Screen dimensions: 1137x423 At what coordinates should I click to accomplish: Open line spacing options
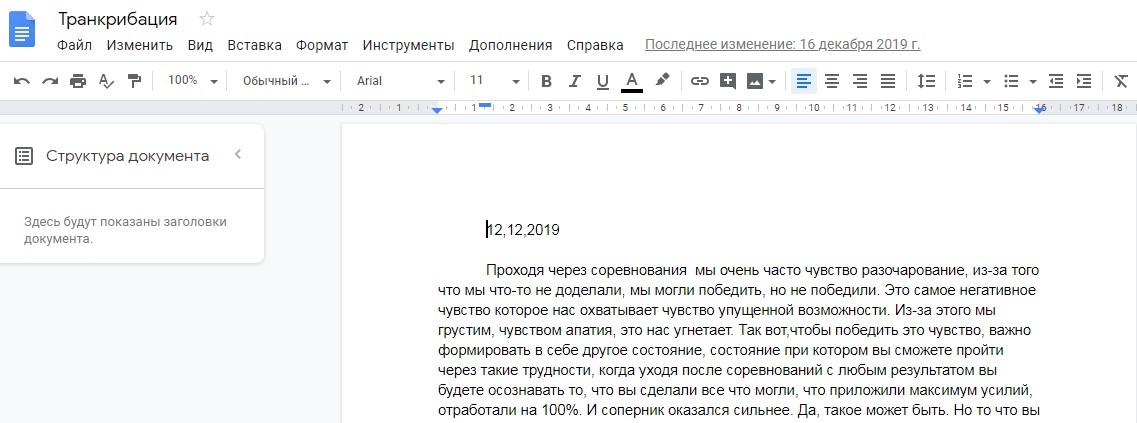coord(926,81)
